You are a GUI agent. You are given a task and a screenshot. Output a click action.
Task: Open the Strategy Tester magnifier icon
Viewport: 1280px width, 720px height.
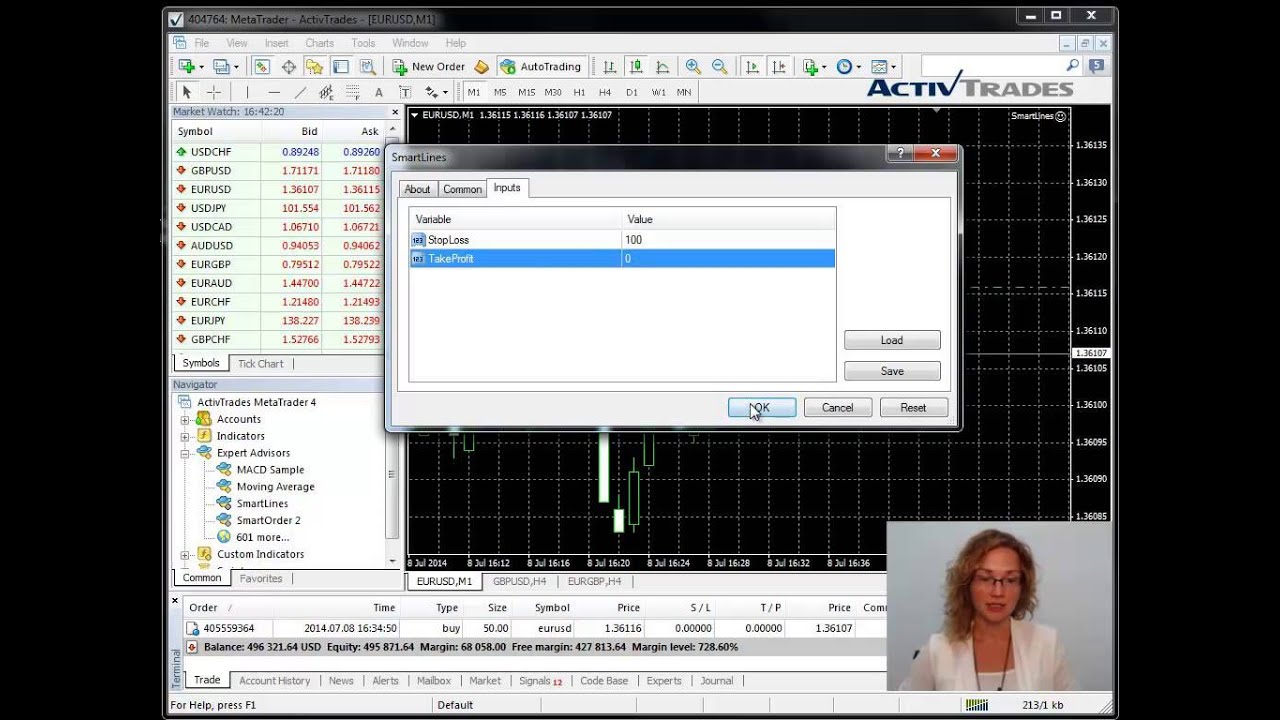point(367,66)
